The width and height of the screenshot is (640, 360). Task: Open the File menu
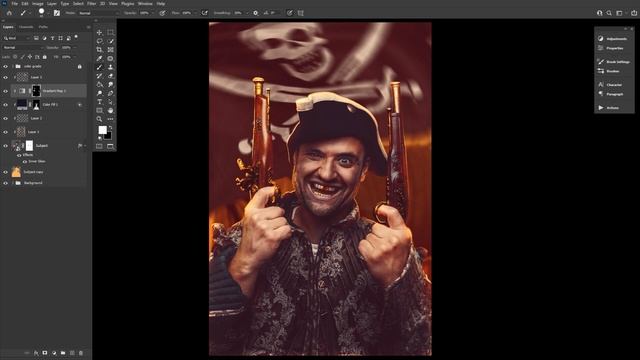[15, 3]
